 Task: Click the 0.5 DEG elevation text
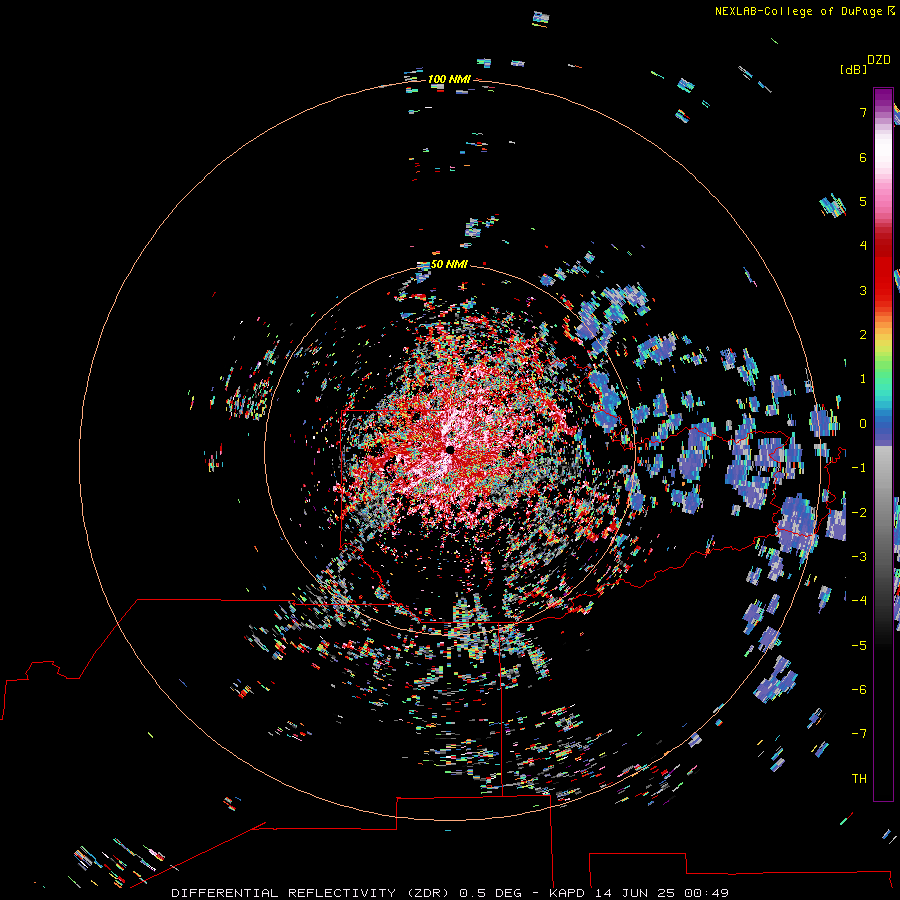(490, 893)
